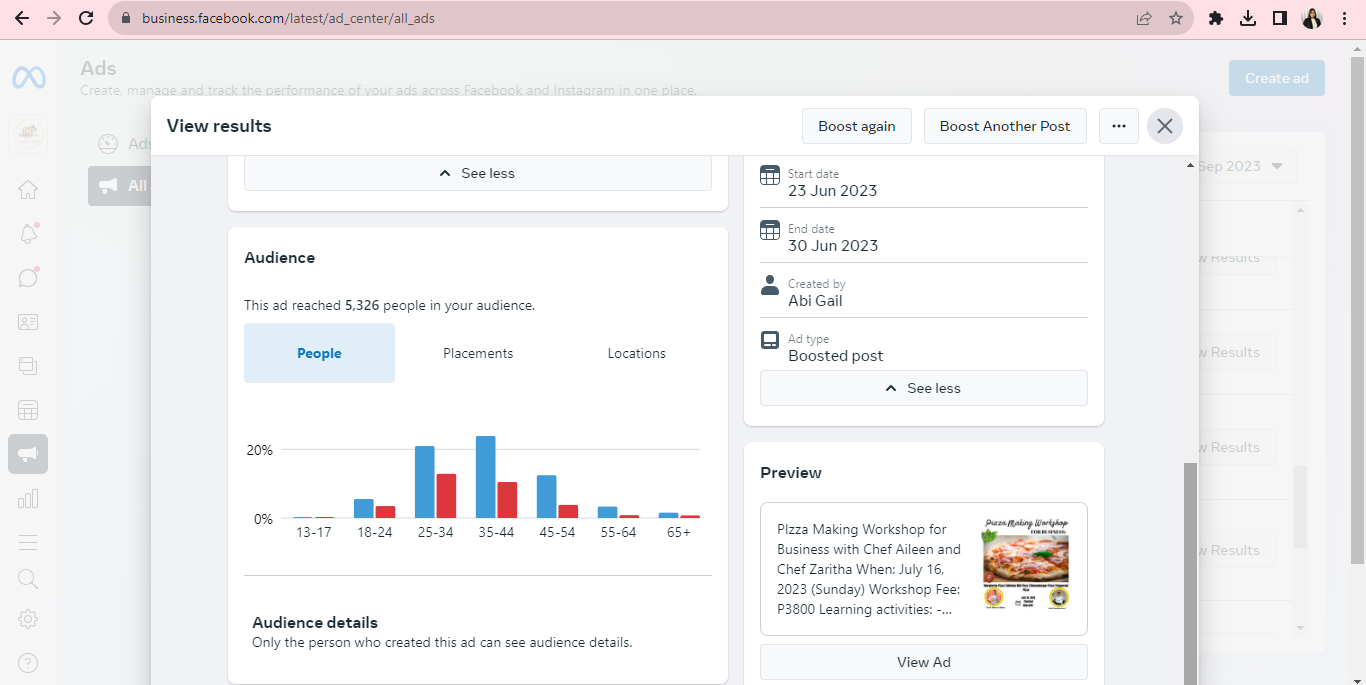Click the 25-34 red bar in chart
This screenshot has width=1366, height=685.
pyautogui.click(x=446, y=496)
